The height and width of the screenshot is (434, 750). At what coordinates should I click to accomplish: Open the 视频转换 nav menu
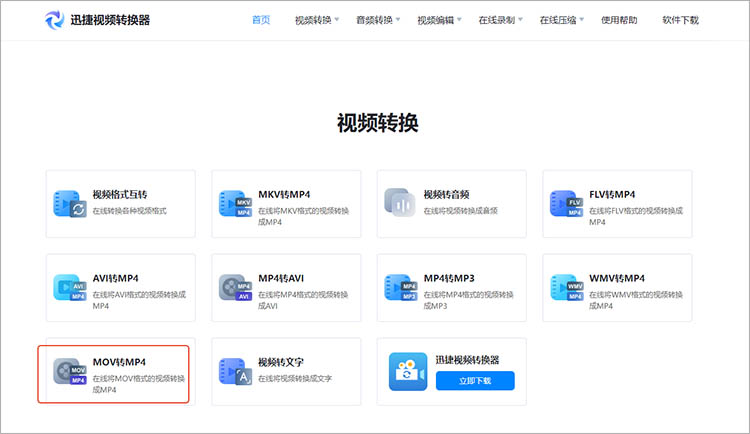[x=313, y=20]
